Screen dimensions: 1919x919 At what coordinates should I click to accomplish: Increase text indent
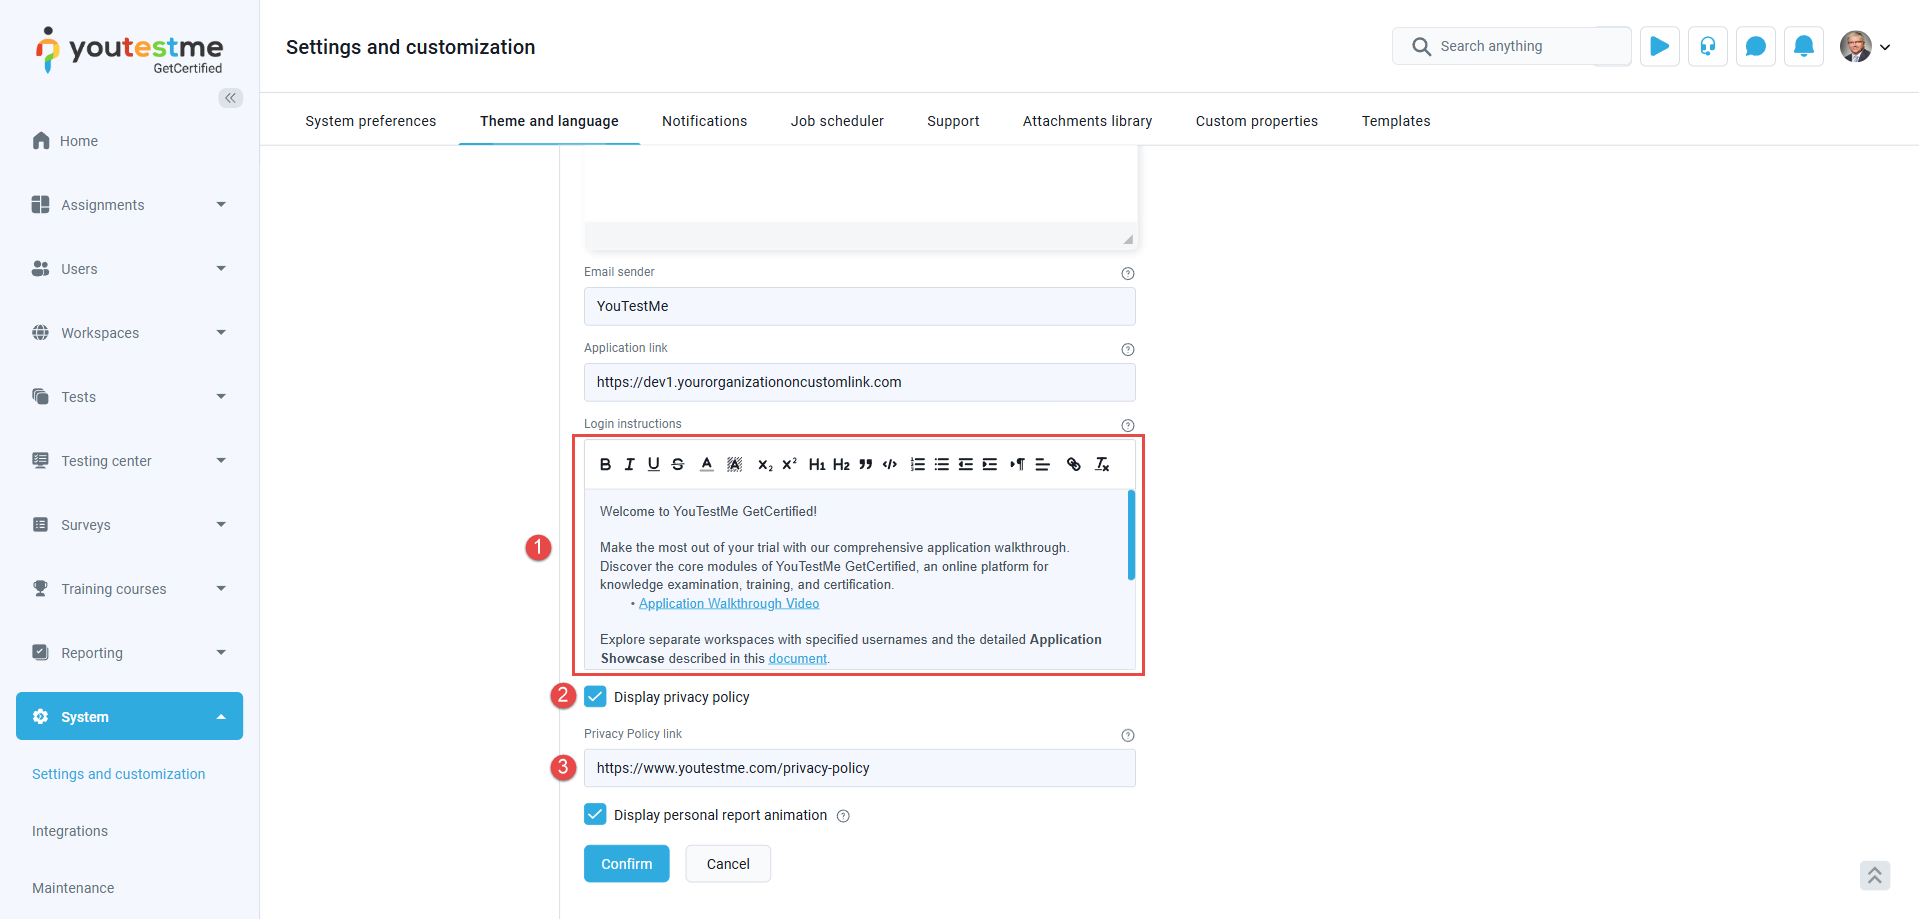pyautogui.click(x=990, y=464)
